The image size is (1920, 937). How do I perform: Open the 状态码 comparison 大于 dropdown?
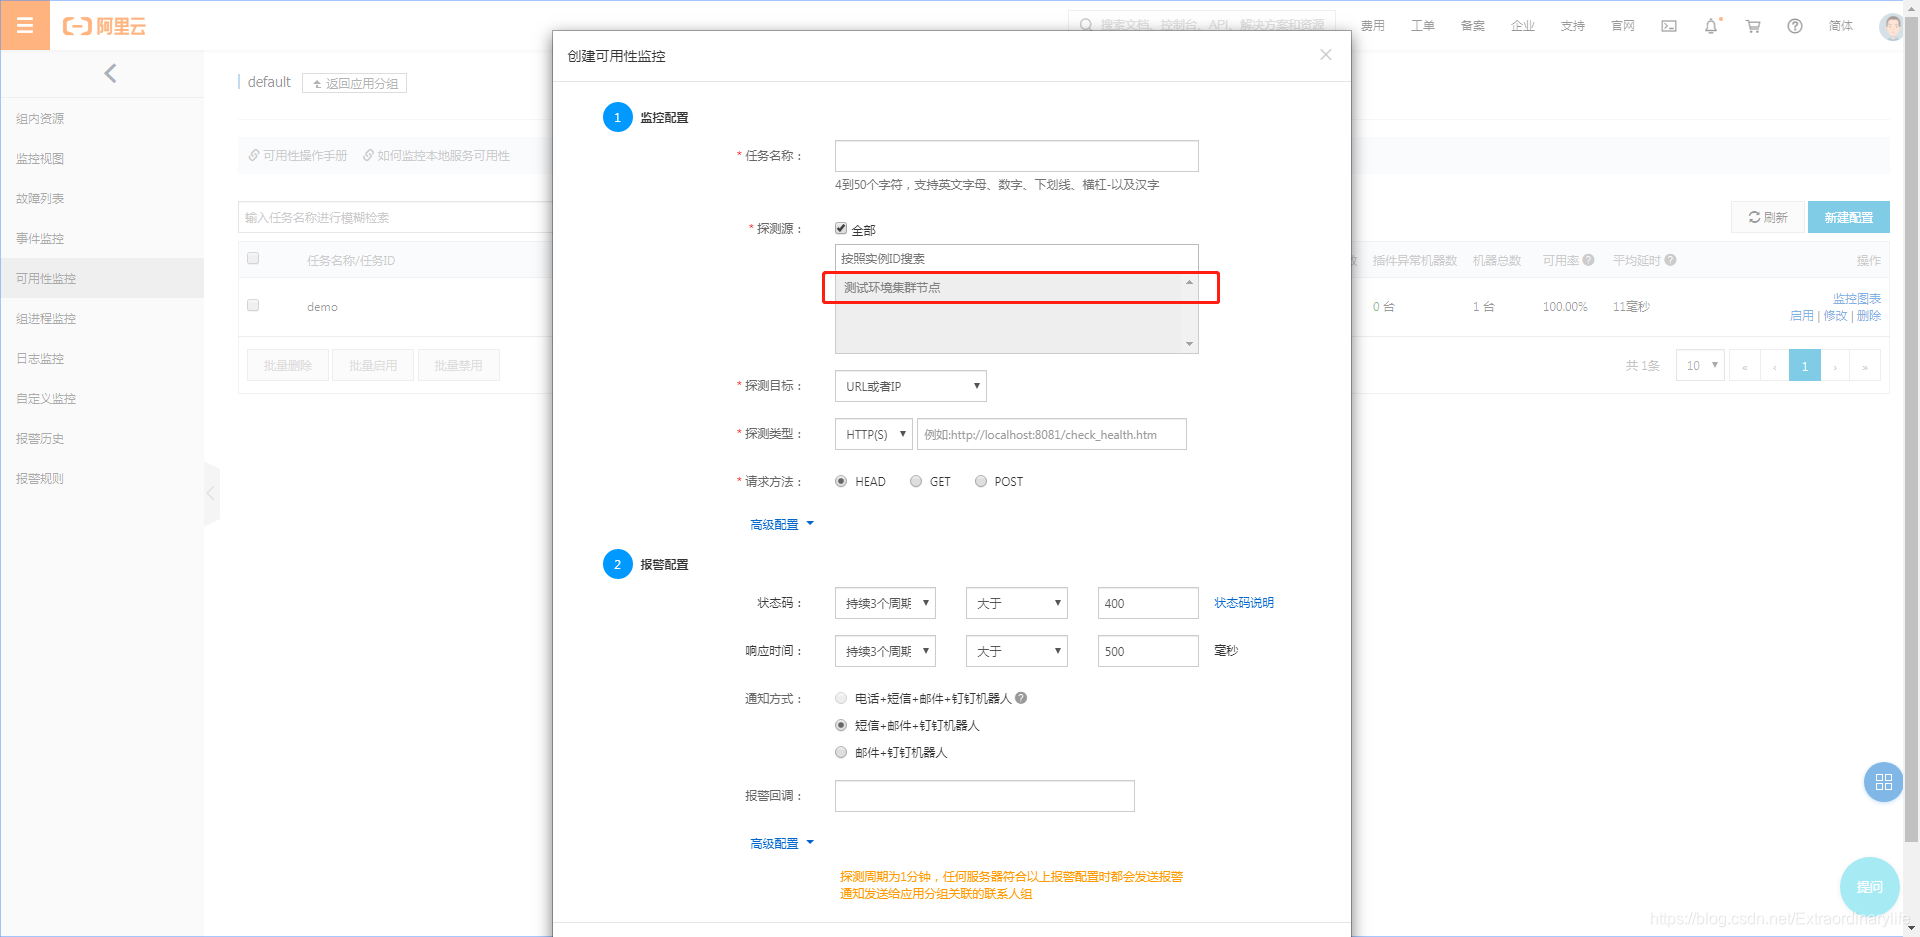click(x=1017, y=603)
